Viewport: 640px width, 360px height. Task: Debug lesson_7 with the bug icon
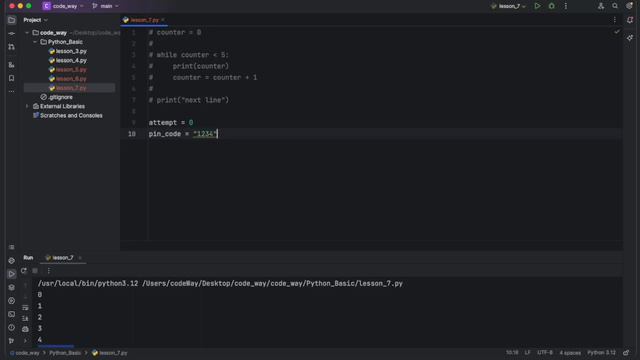click(551, 6)
